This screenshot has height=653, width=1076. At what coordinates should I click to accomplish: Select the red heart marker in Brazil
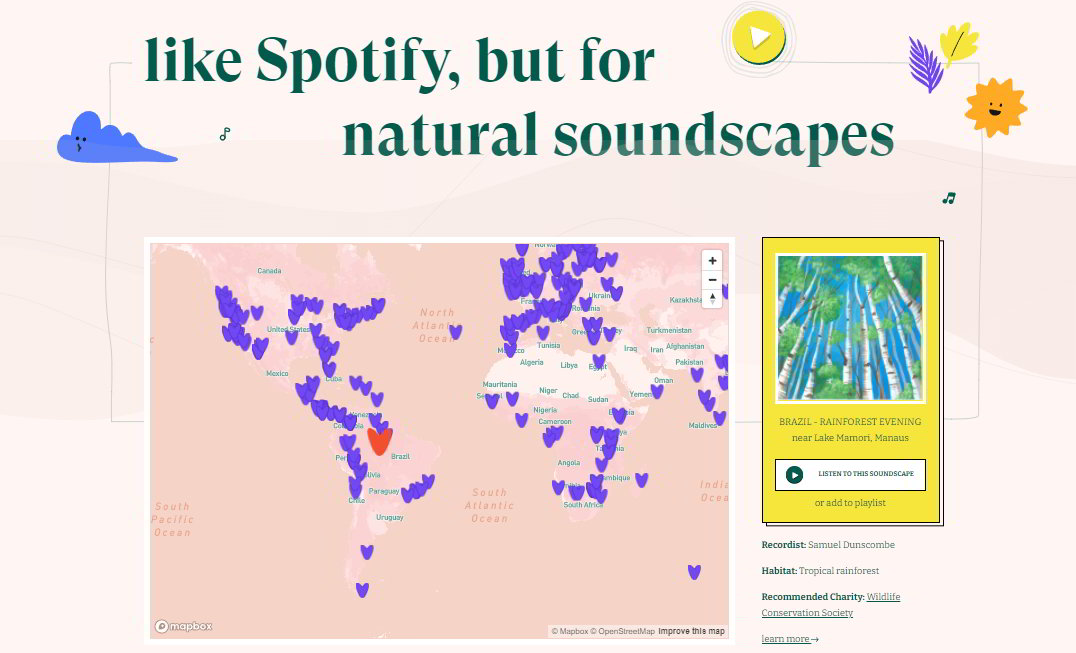coord(379,440)
